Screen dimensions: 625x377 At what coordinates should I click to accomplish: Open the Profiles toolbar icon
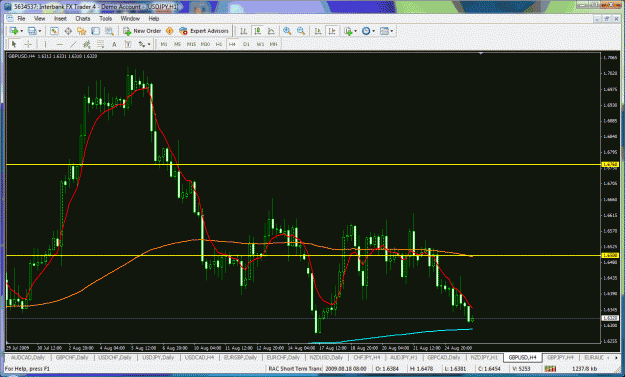click(32, 31)
